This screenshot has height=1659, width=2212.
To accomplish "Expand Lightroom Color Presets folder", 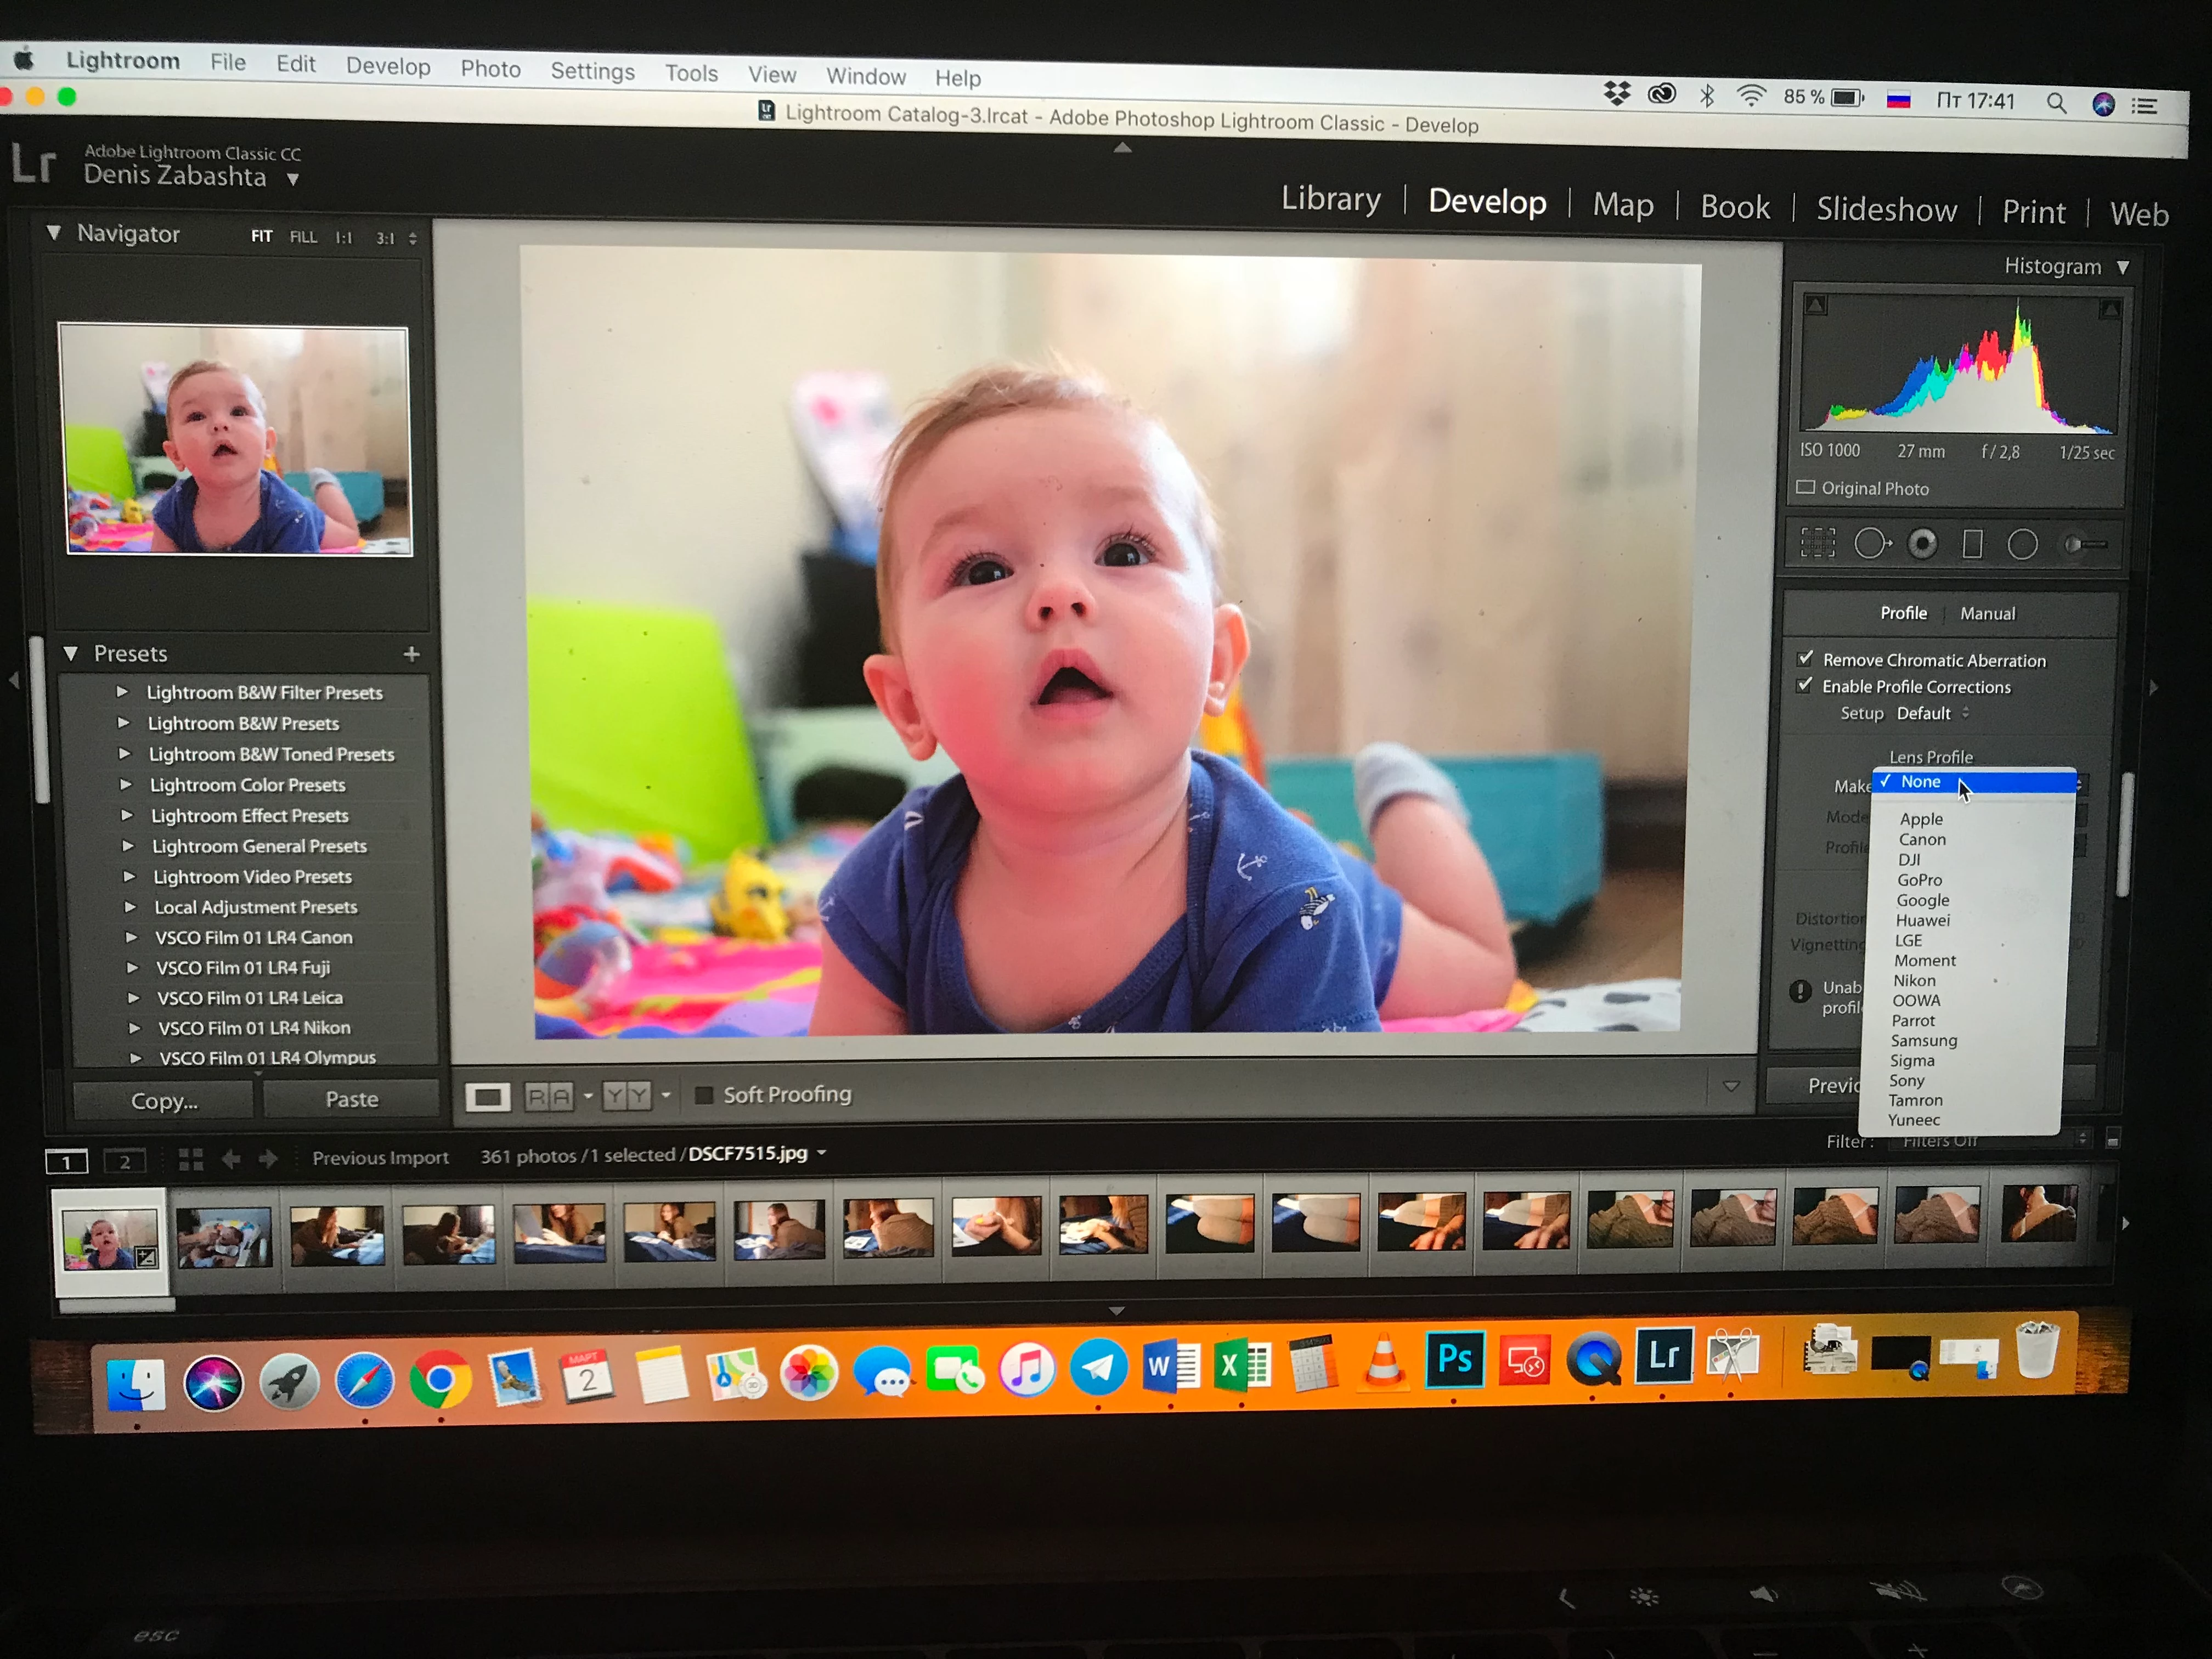I will click(126, 785).
